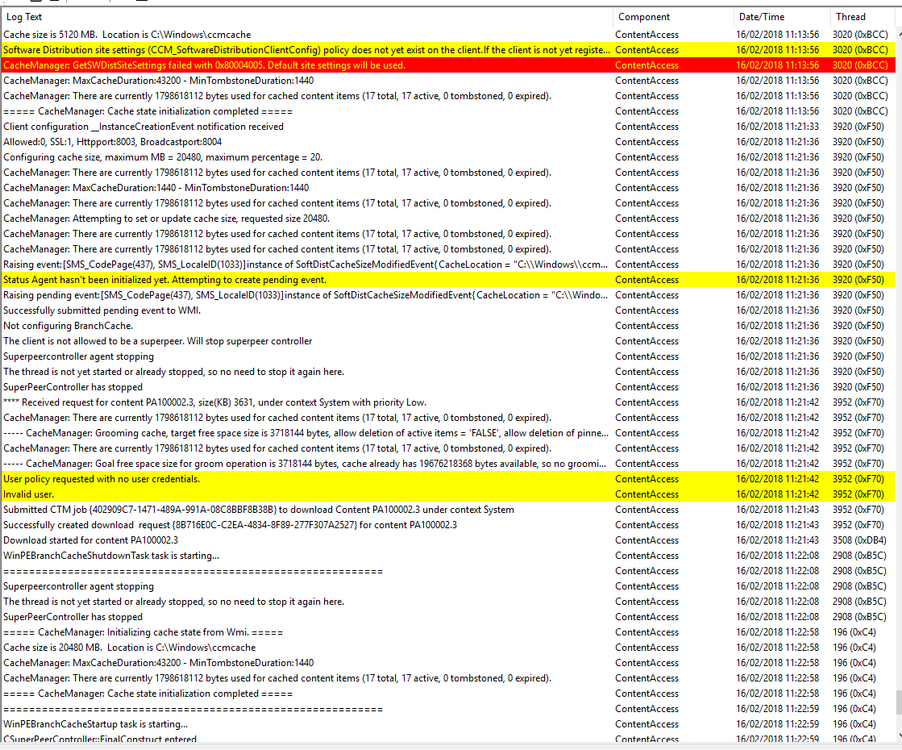
Task: Select 'Allowed:0, SSL:1, Httpport:8003' log row
Action: click(448, 142)
